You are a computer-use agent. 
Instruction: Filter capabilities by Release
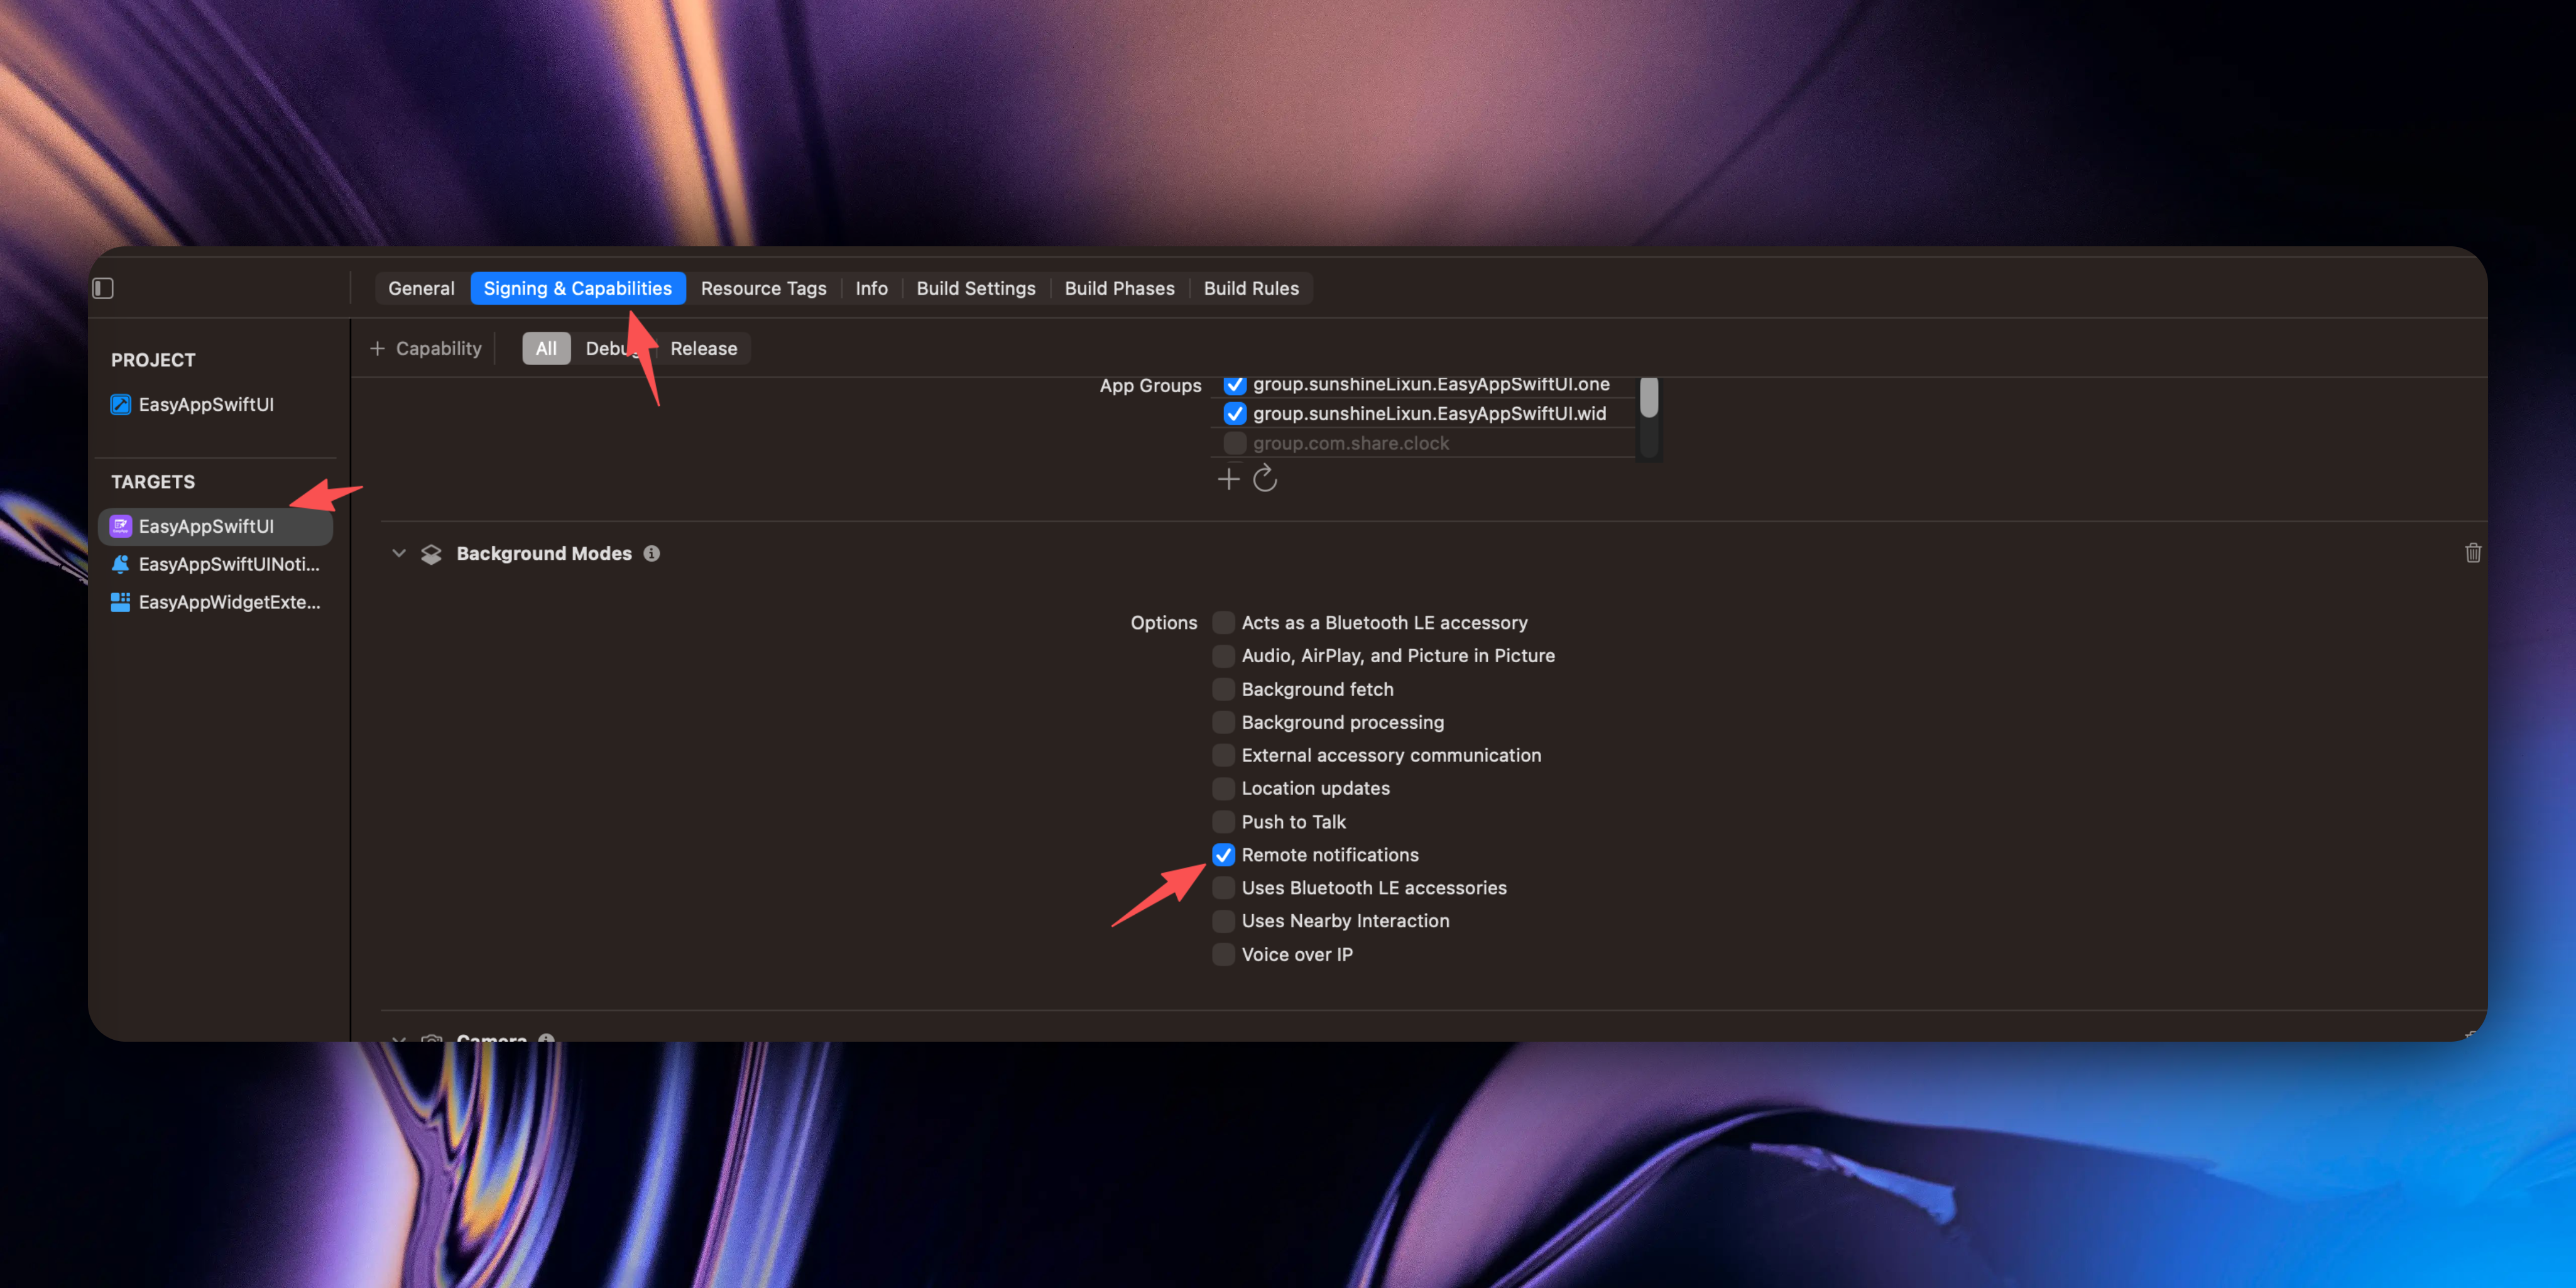pyautogui.click(x=703, y=348)
